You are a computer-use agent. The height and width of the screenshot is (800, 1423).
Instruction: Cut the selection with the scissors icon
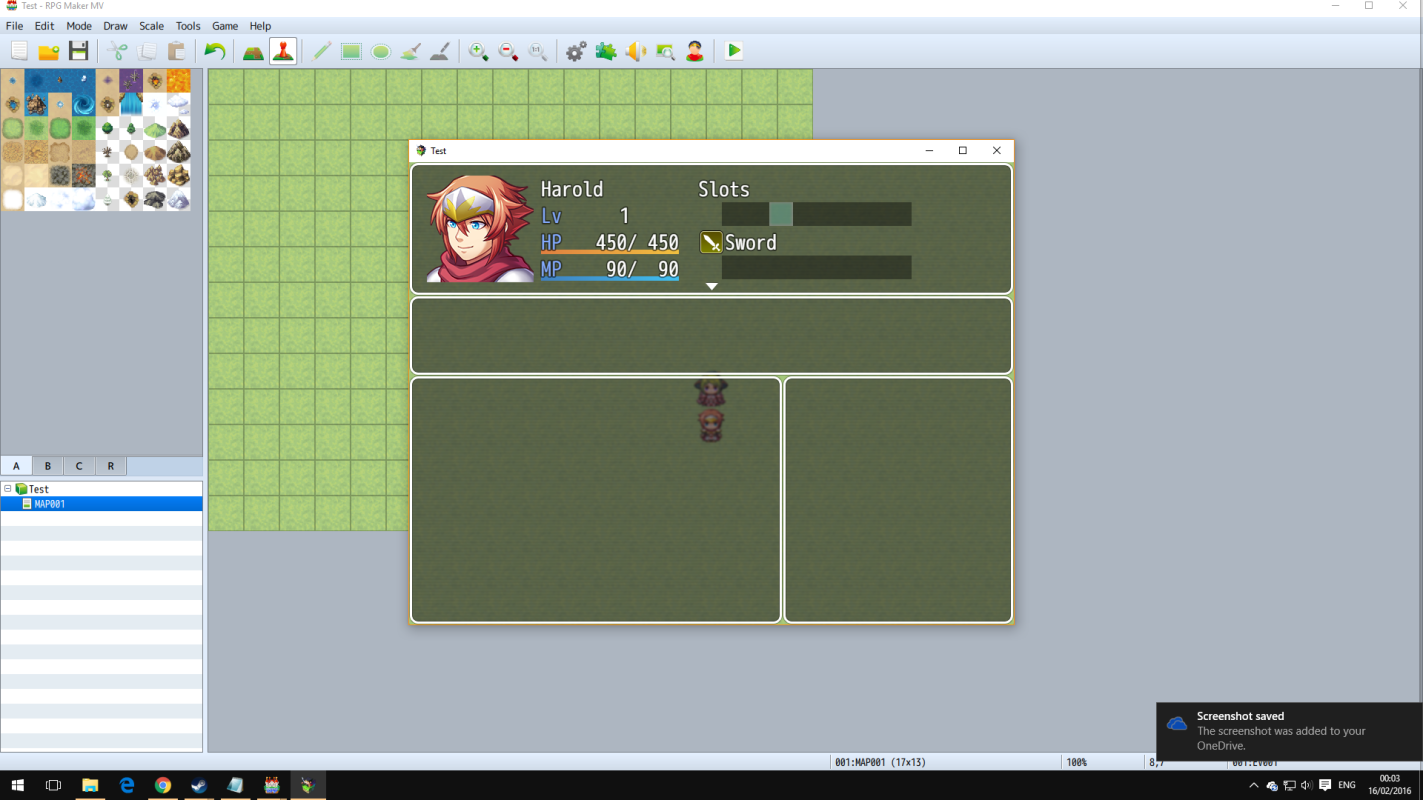118,51
